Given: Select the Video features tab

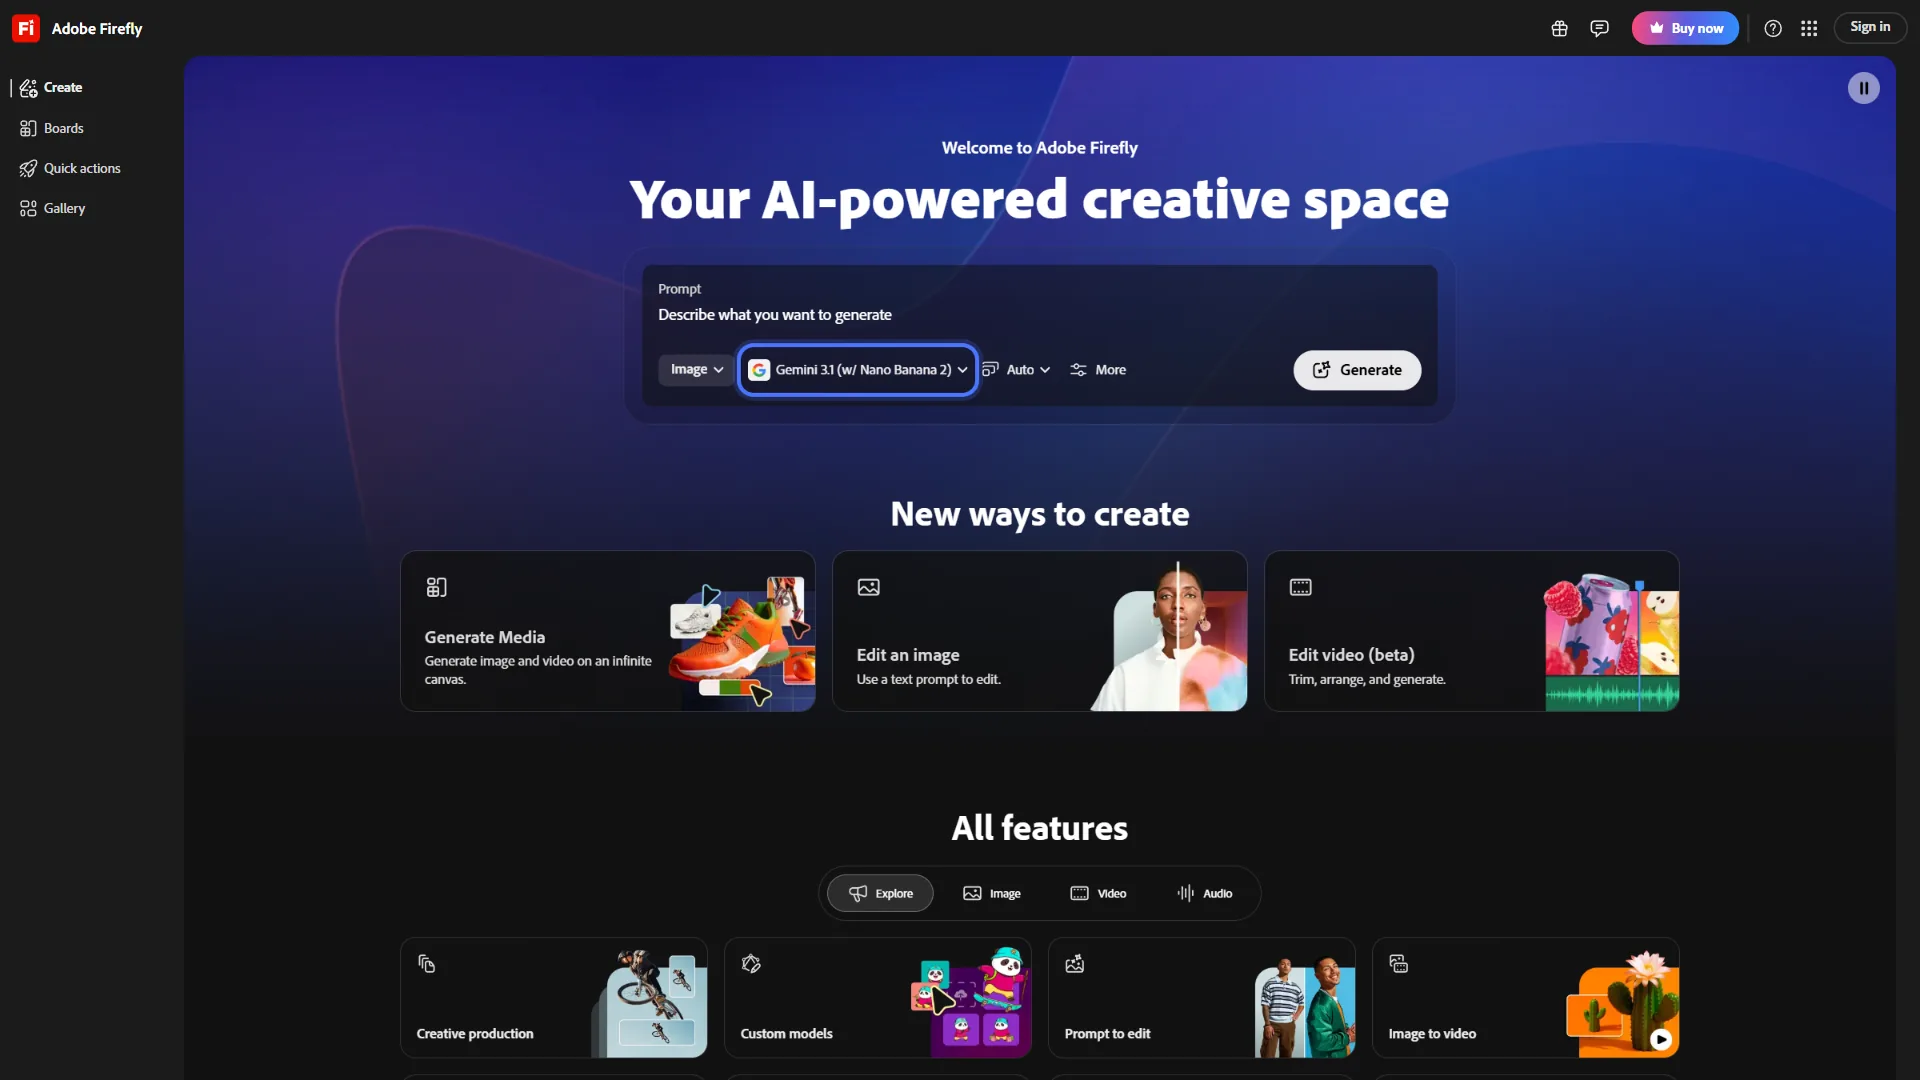Looking at the screenshot, I should 1098,893.
